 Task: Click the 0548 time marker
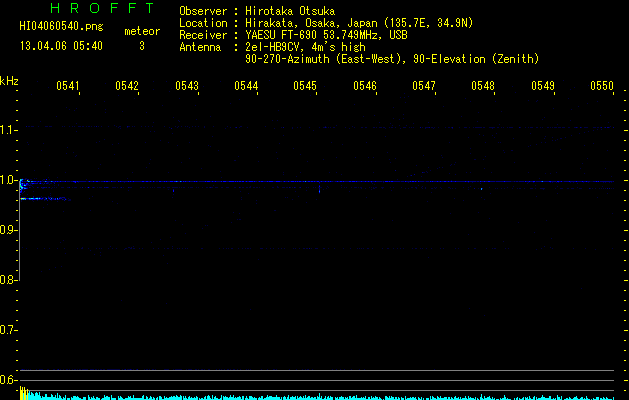pos(483,86)
